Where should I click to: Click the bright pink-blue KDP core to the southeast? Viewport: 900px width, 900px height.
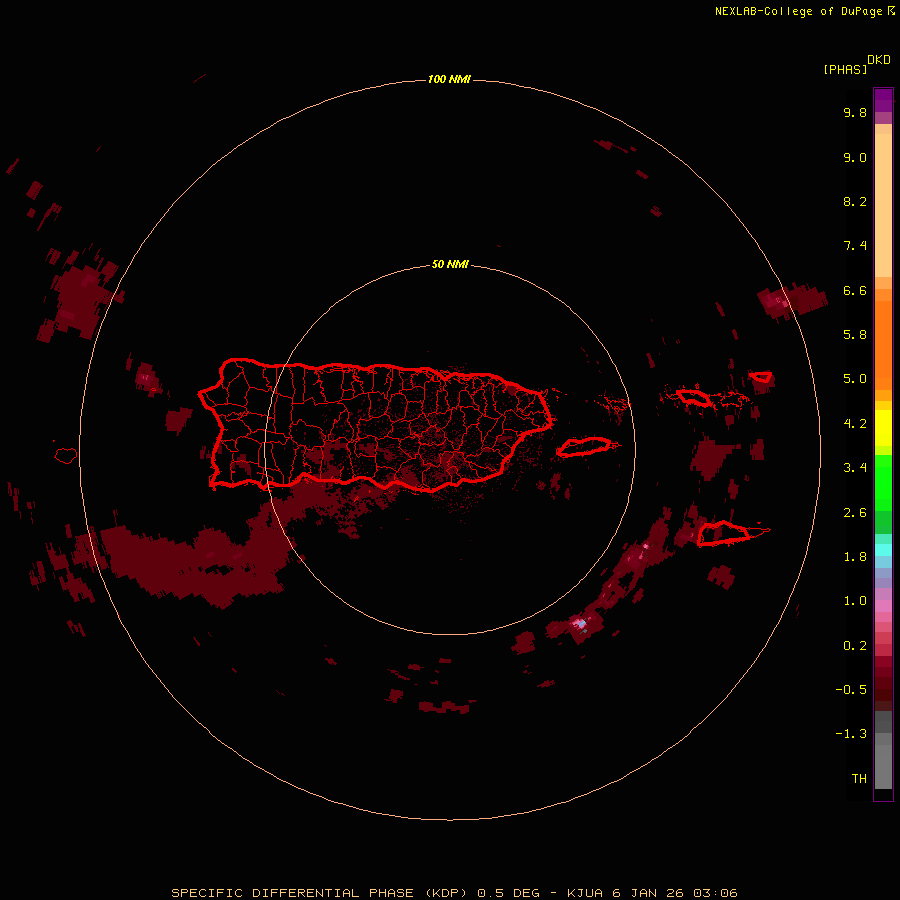coord(580,623)
